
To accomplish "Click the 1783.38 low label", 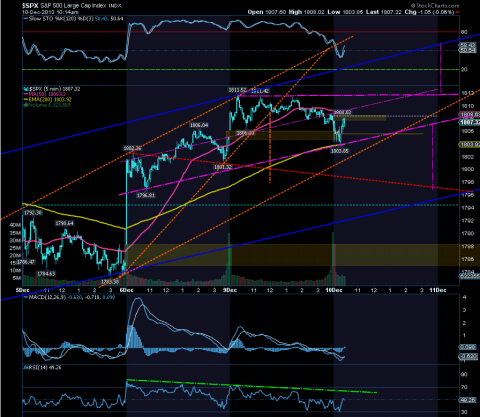I will pos(110,282).
